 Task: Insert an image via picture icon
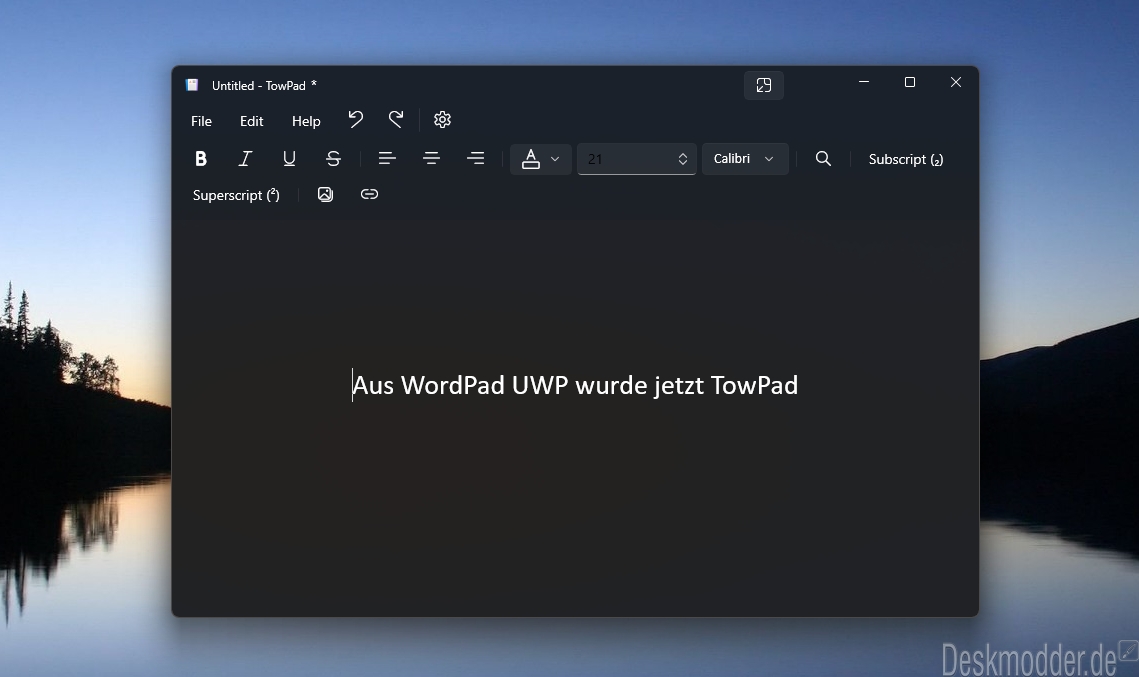coord(325,194)
